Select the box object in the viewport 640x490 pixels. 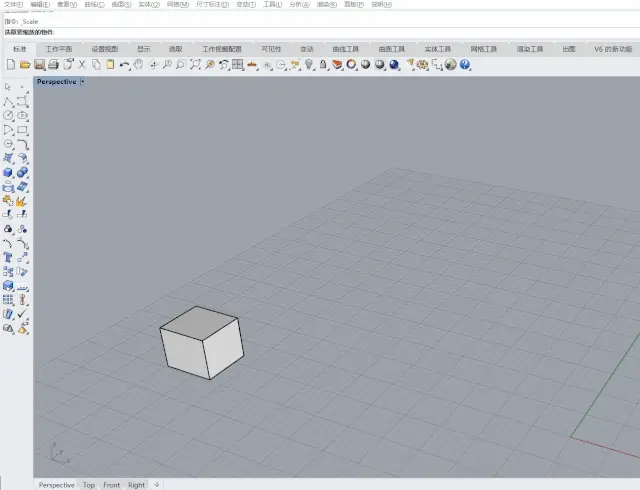(x=202, y=343)
